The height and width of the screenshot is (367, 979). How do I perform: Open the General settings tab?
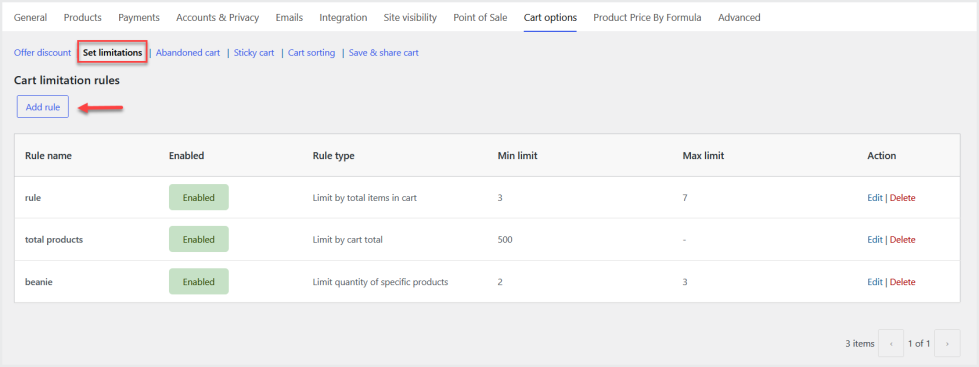(30, 17)
